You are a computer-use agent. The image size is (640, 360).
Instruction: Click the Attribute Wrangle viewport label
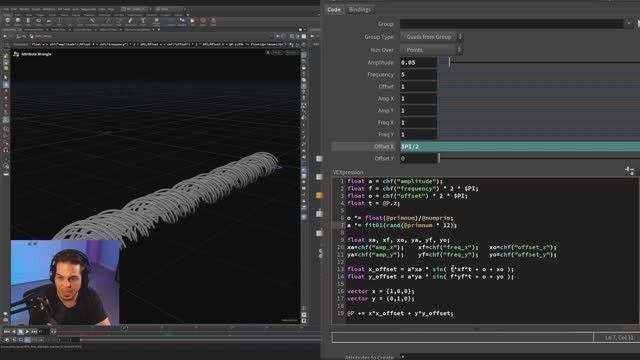(36, 54)
